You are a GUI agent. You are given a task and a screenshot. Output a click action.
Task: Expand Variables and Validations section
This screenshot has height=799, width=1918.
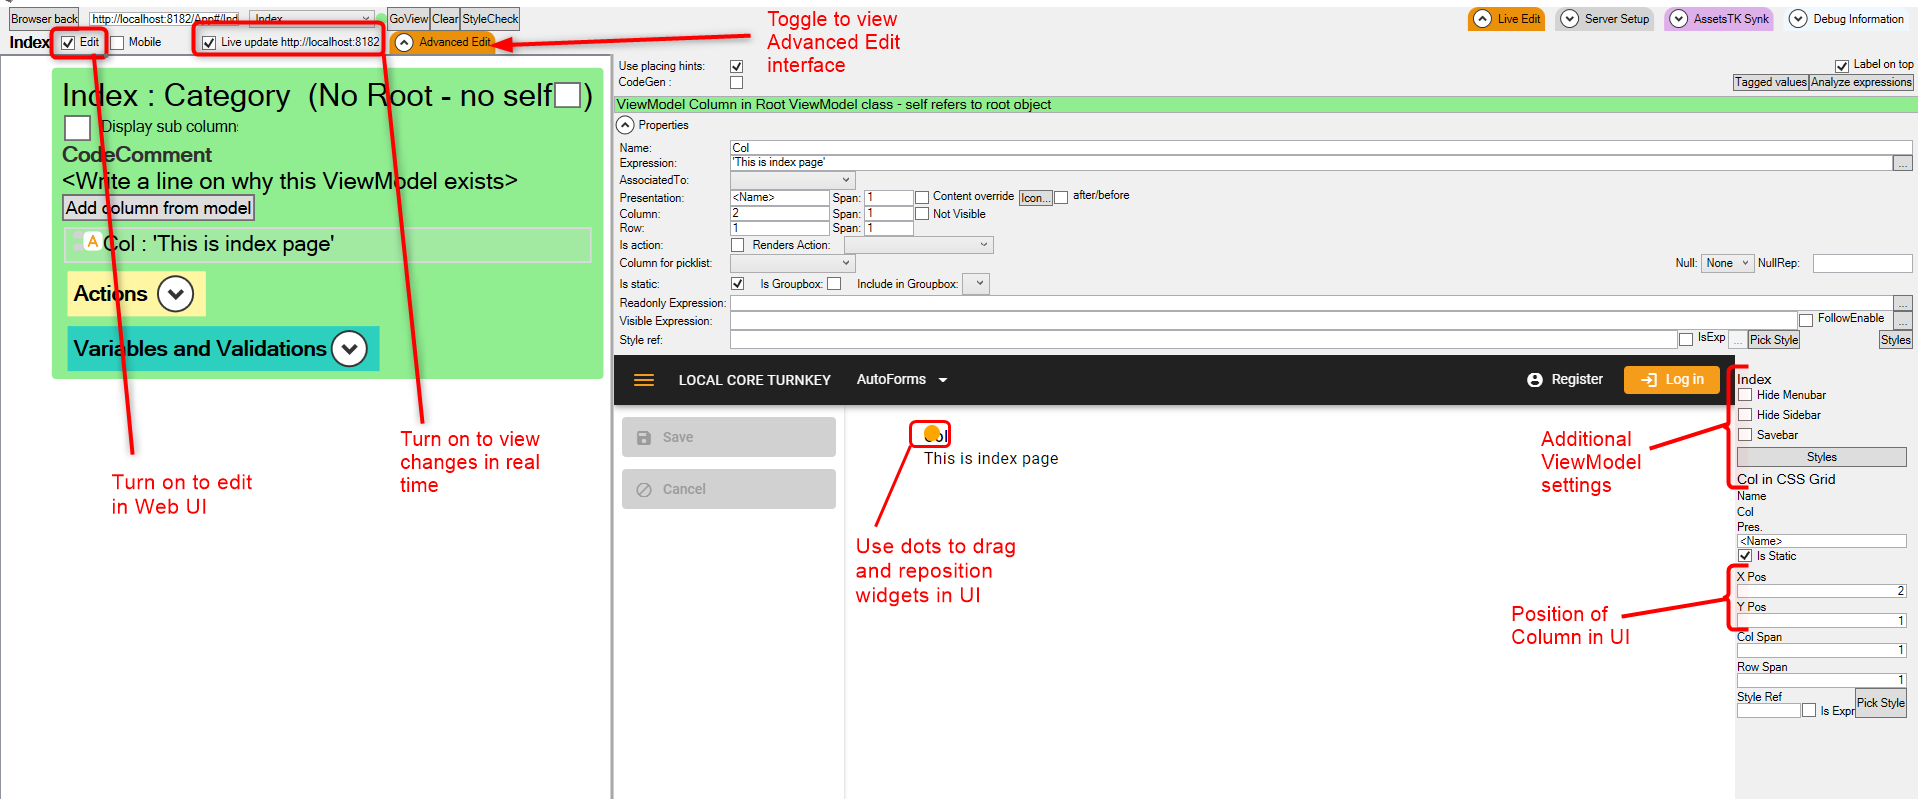(349, 349)
